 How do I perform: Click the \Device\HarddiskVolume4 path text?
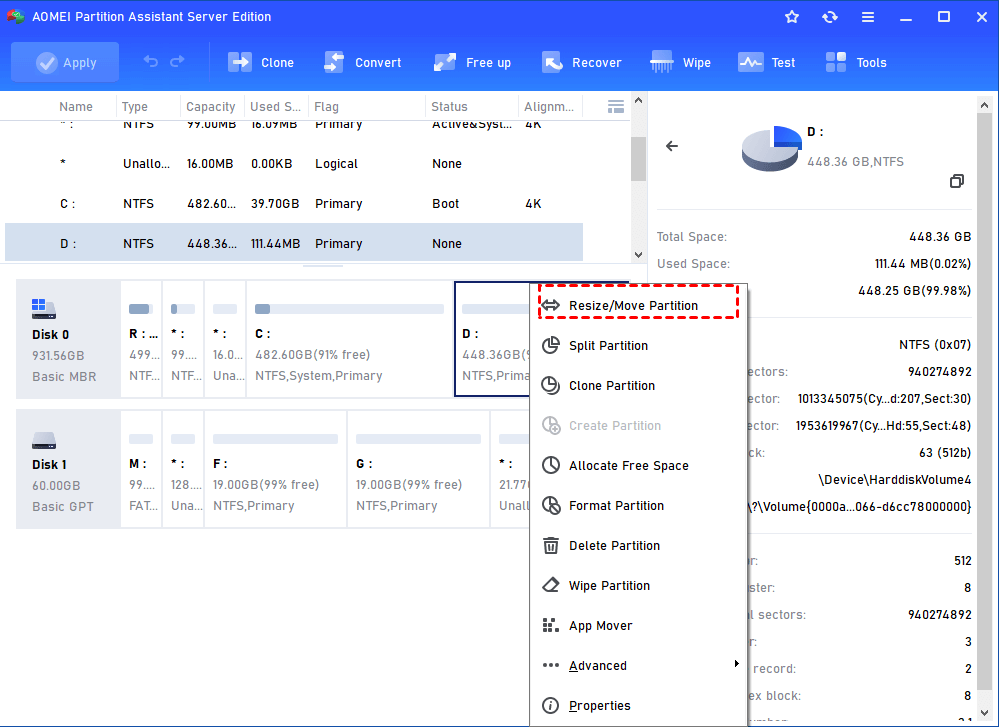(895, 480)
